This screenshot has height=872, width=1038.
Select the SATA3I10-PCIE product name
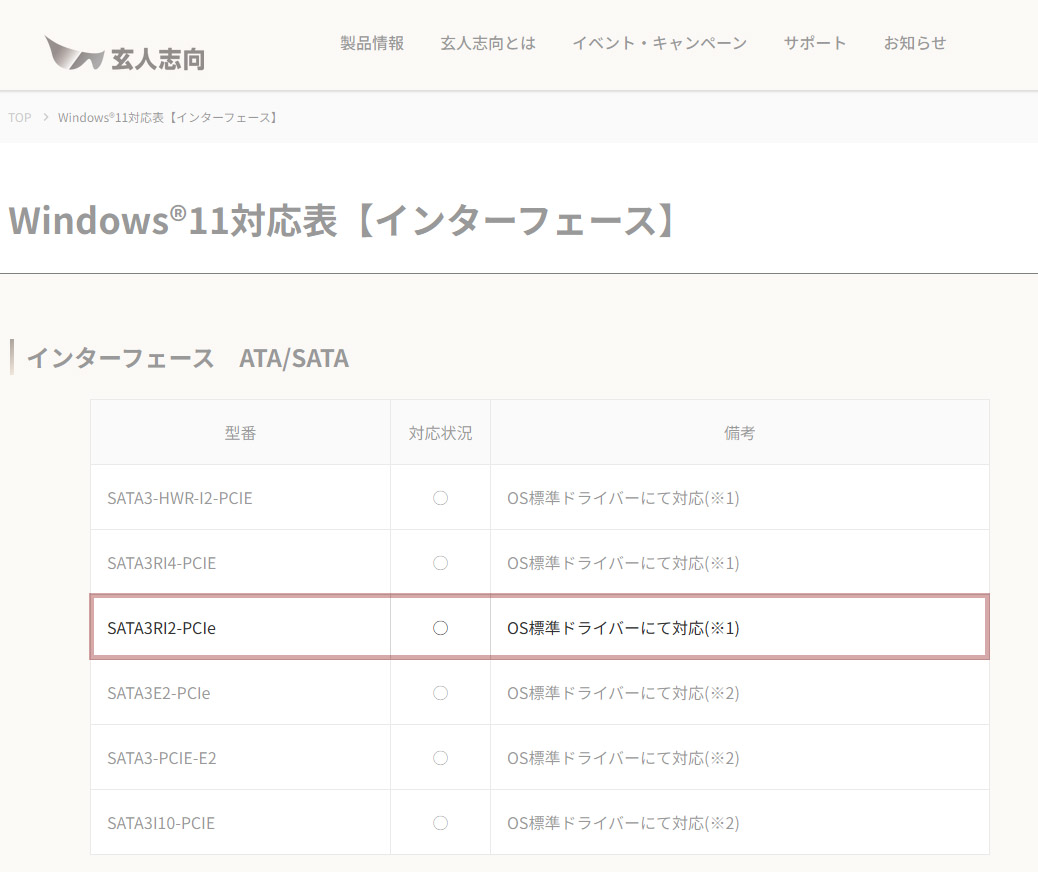click(162, 823)
